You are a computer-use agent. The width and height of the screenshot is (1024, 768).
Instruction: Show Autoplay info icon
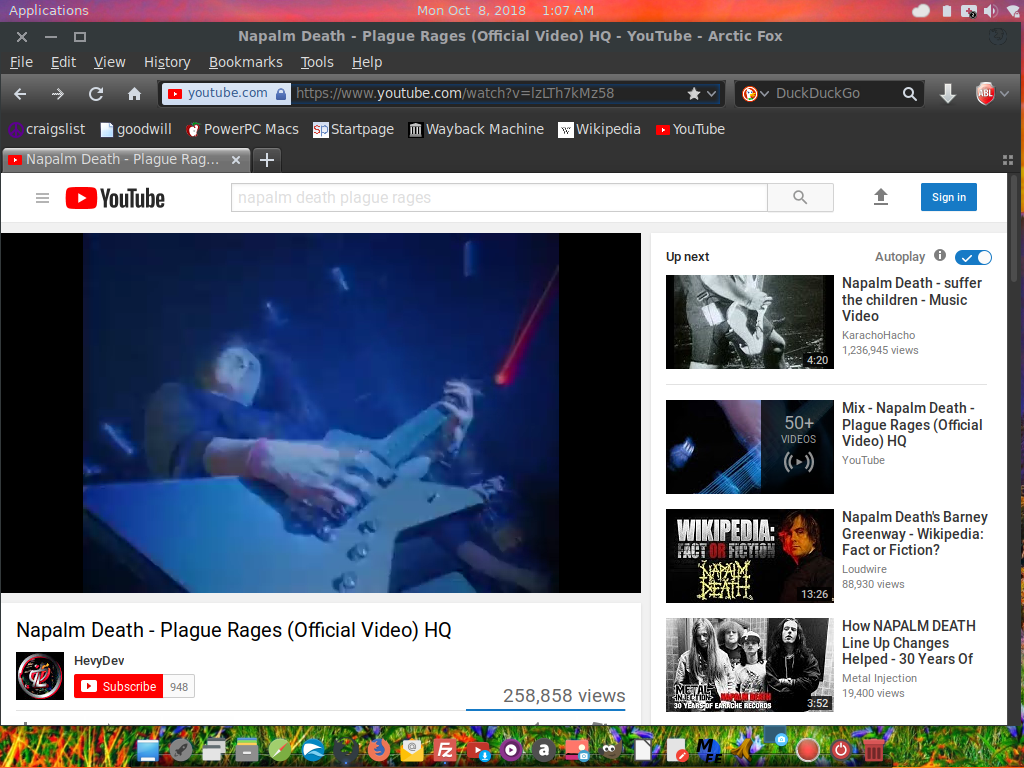point(940,255)
